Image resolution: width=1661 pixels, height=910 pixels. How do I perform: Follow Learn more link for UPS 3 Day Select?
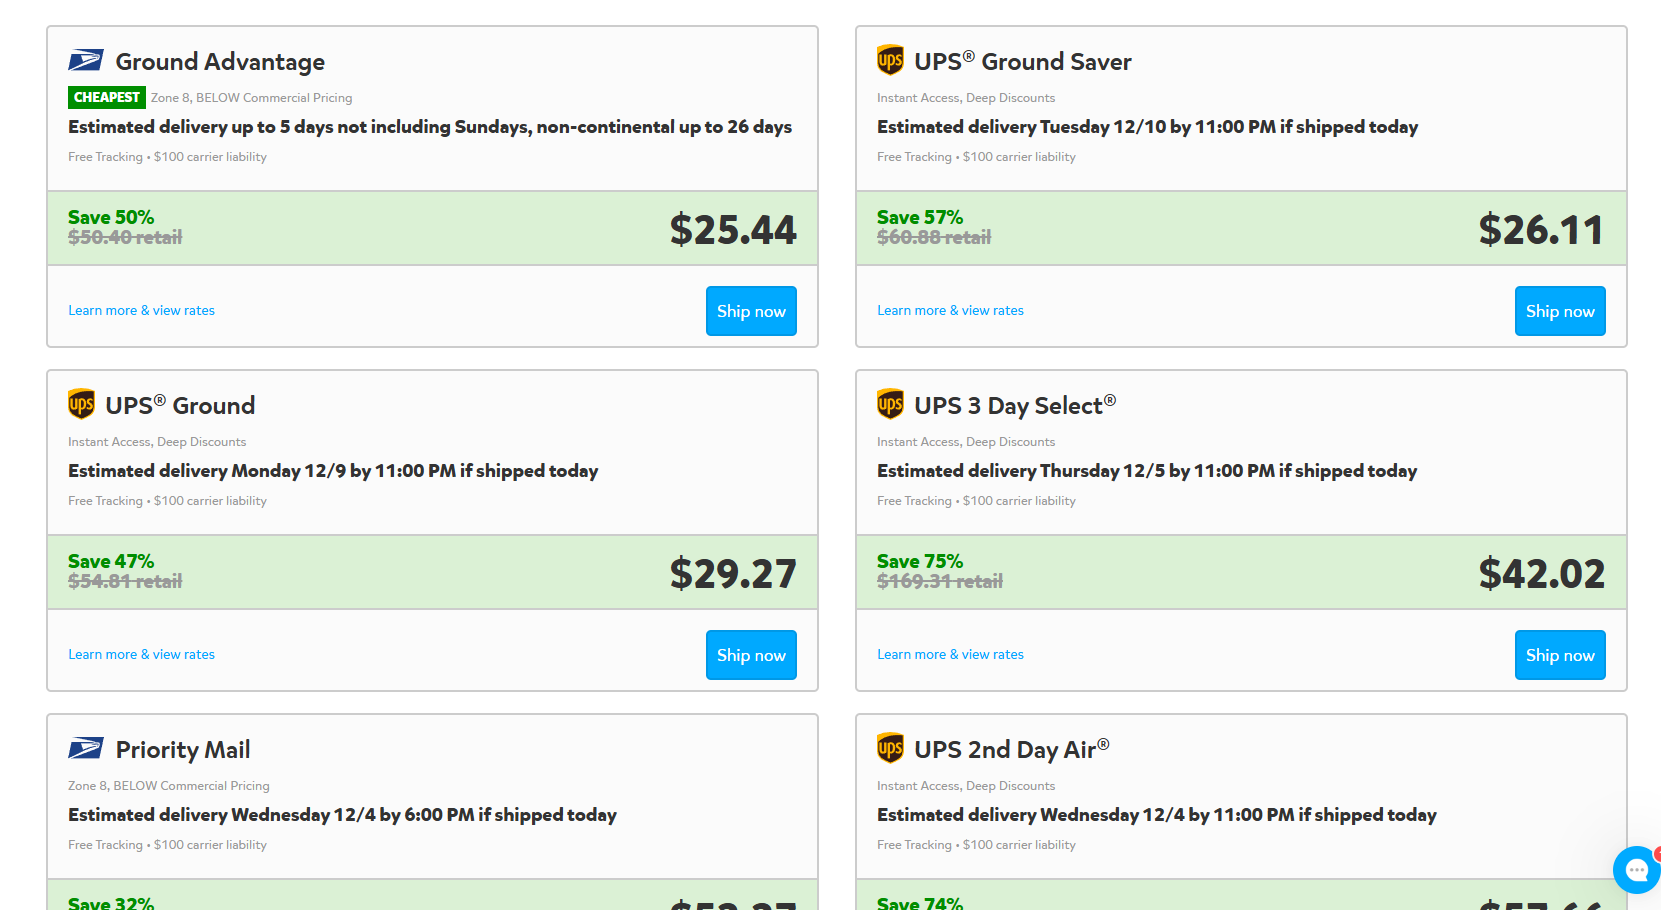(x=950, y=655)
